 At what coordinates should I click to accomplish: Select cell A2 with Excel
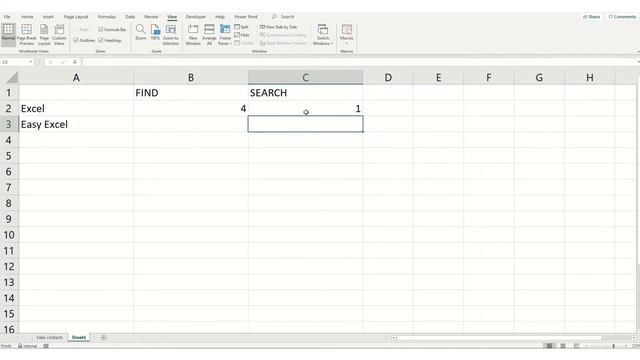(76, 109)
